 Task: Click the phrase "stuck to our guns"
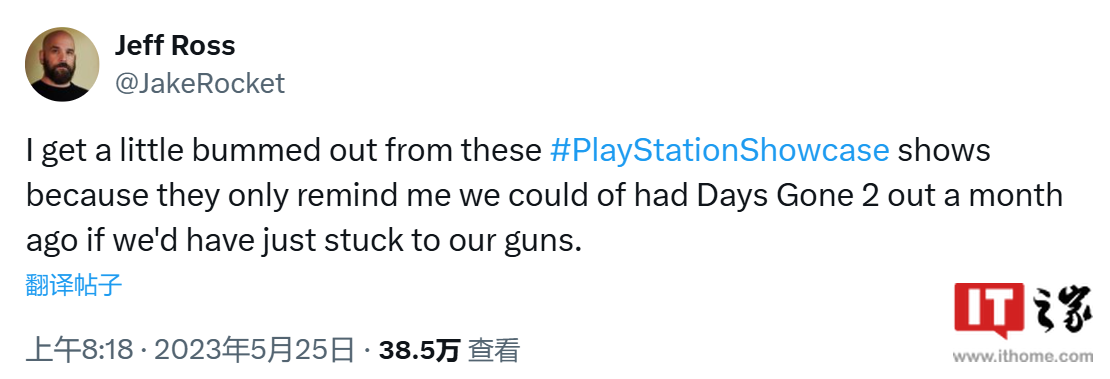click(x=453, y=241)
